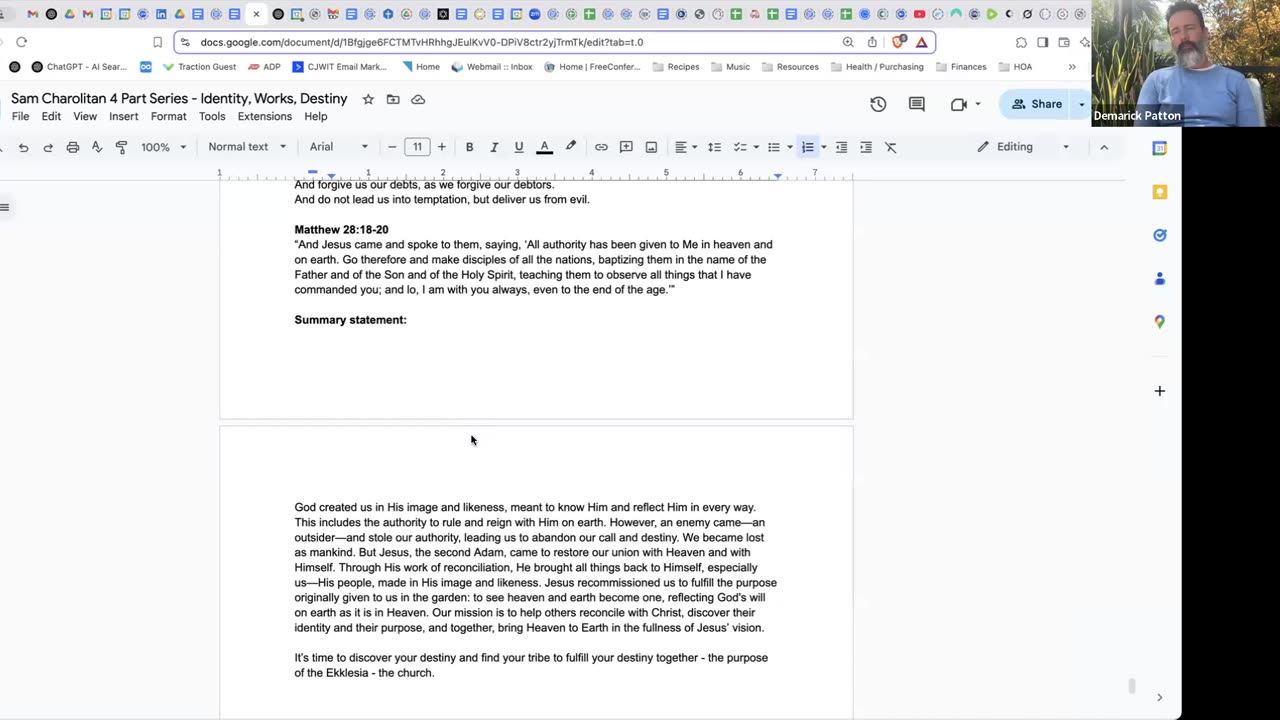1280x720 pixels.
Task: Get add-ons with the plus icon
Action: 1160,391
